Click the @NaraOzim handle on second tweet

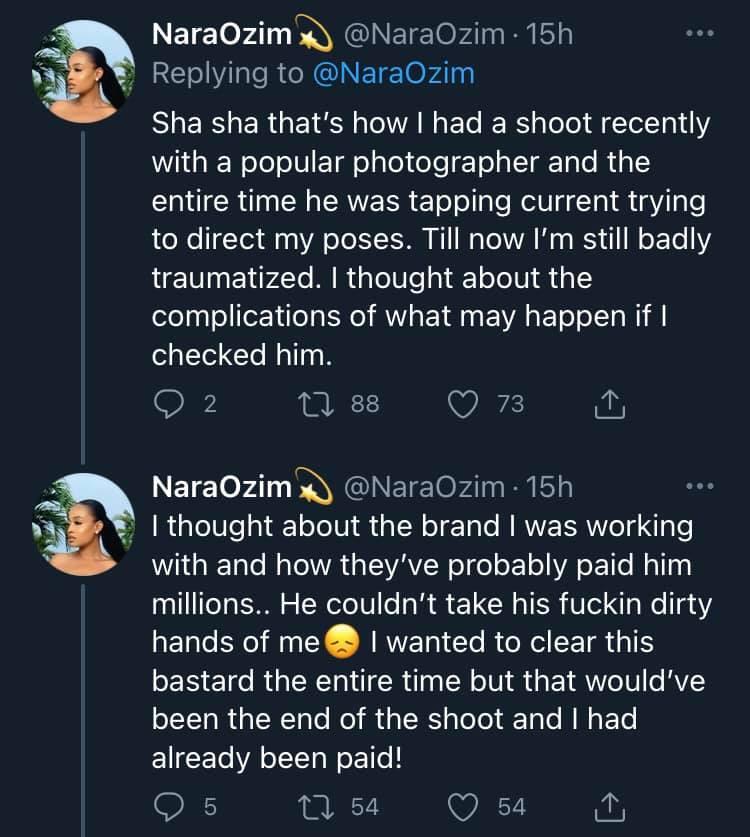(424, 487)
